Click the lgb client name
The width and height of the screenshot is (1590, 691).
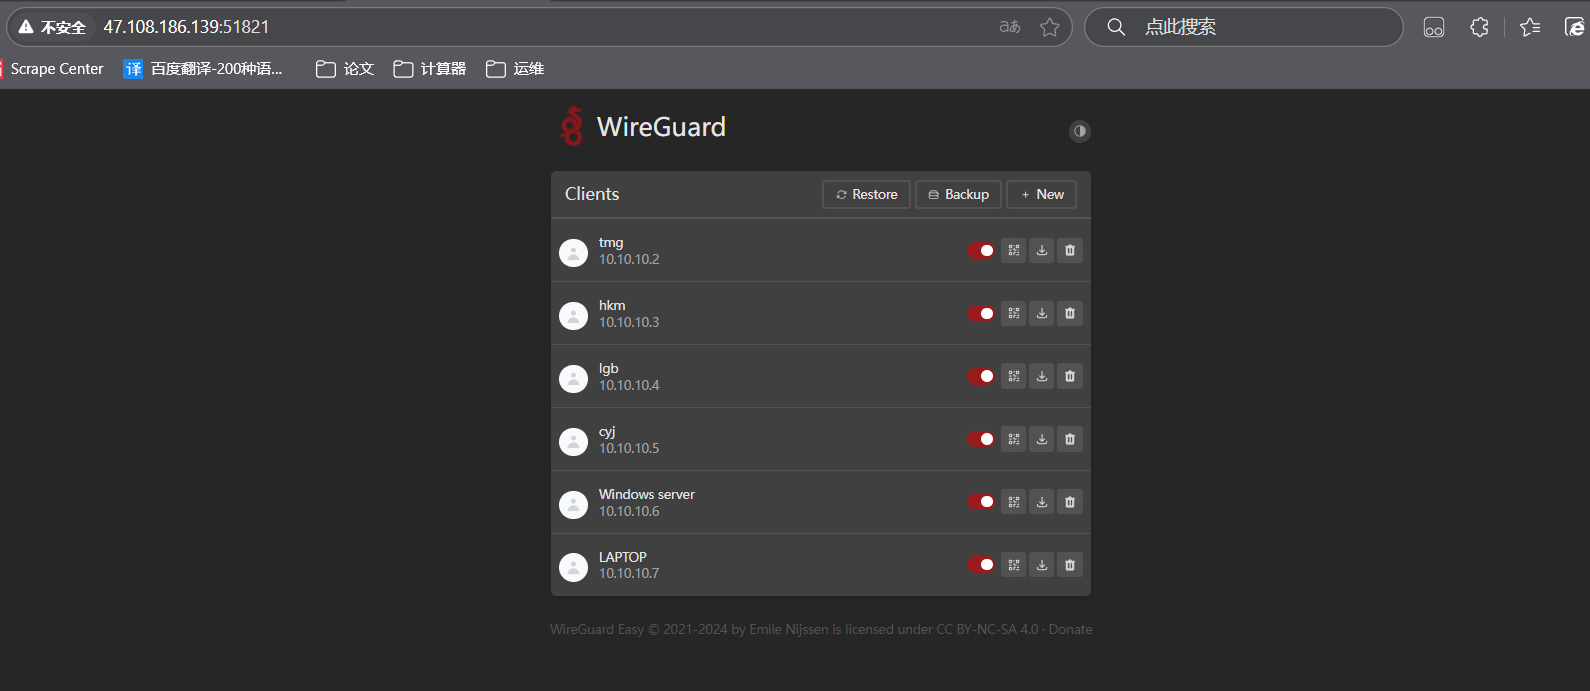[x=609, y=369]
